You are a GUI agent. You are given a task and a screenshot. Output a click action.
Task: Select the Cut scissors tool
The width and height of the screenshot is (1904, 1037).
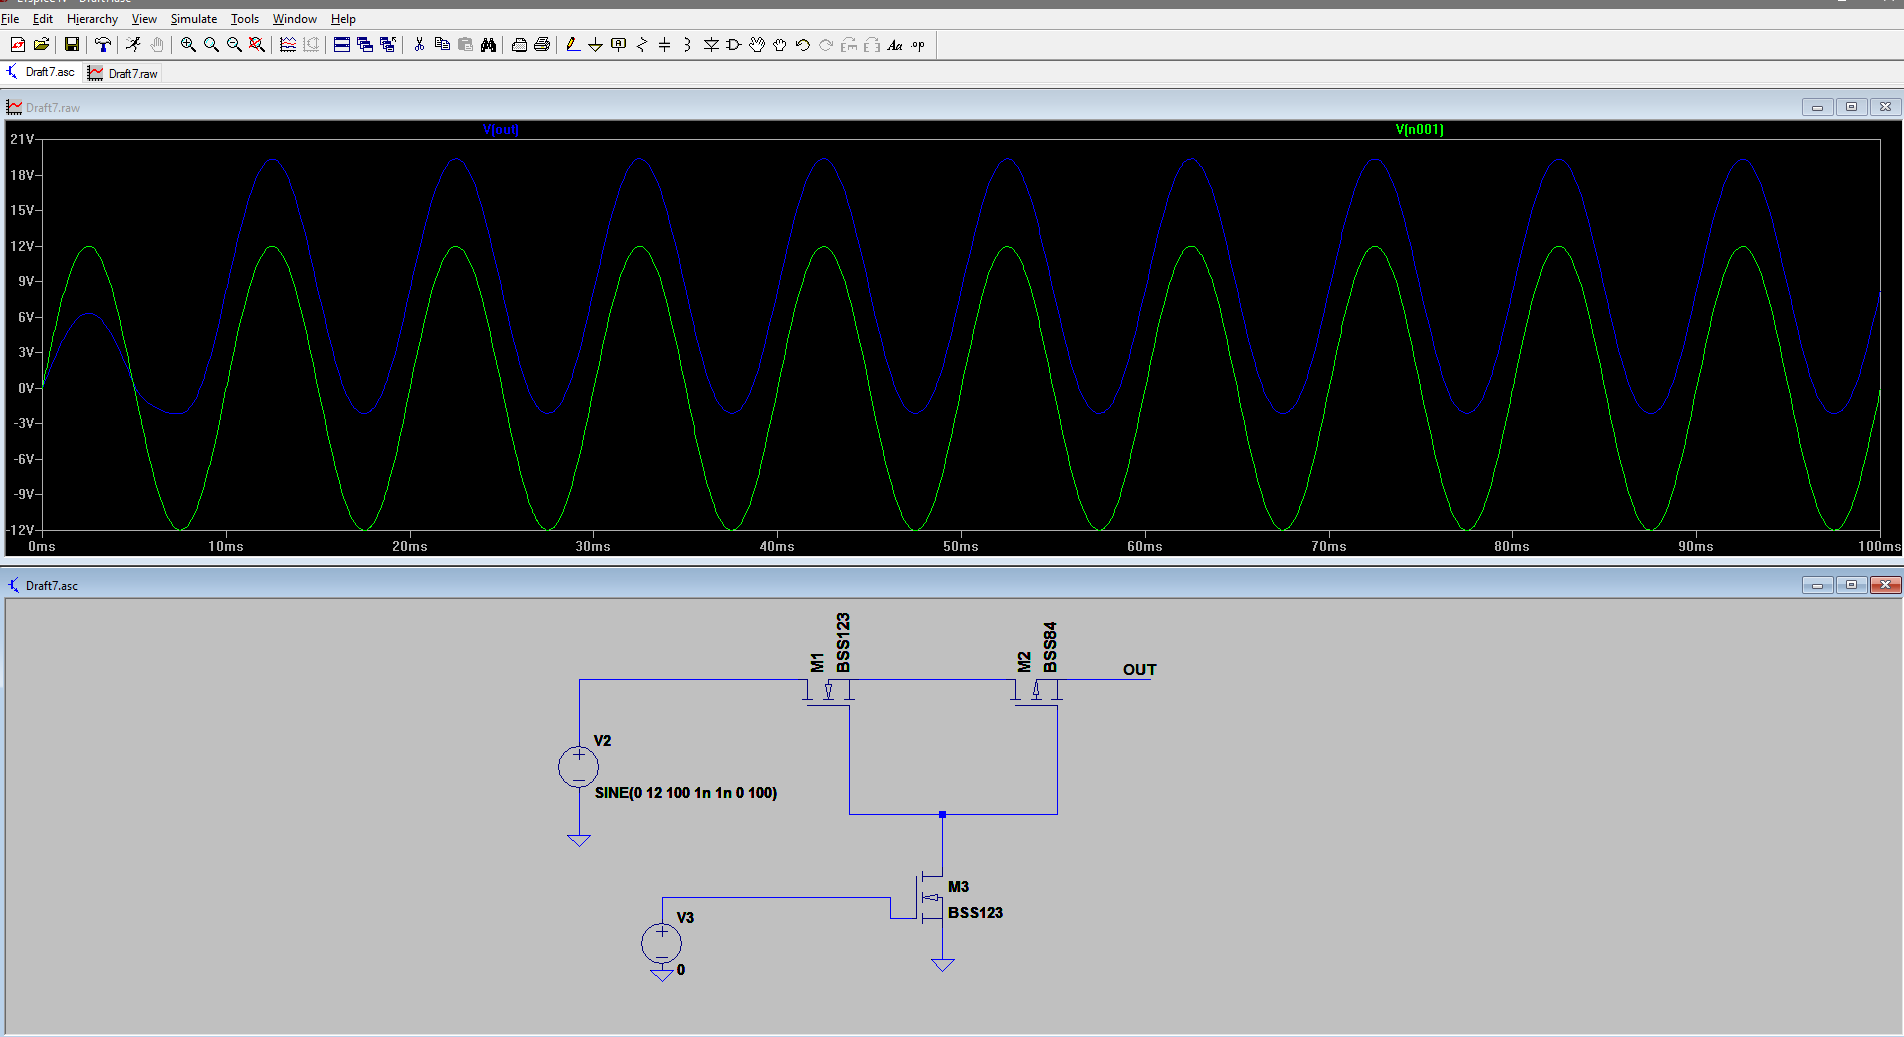coord(419,44)
